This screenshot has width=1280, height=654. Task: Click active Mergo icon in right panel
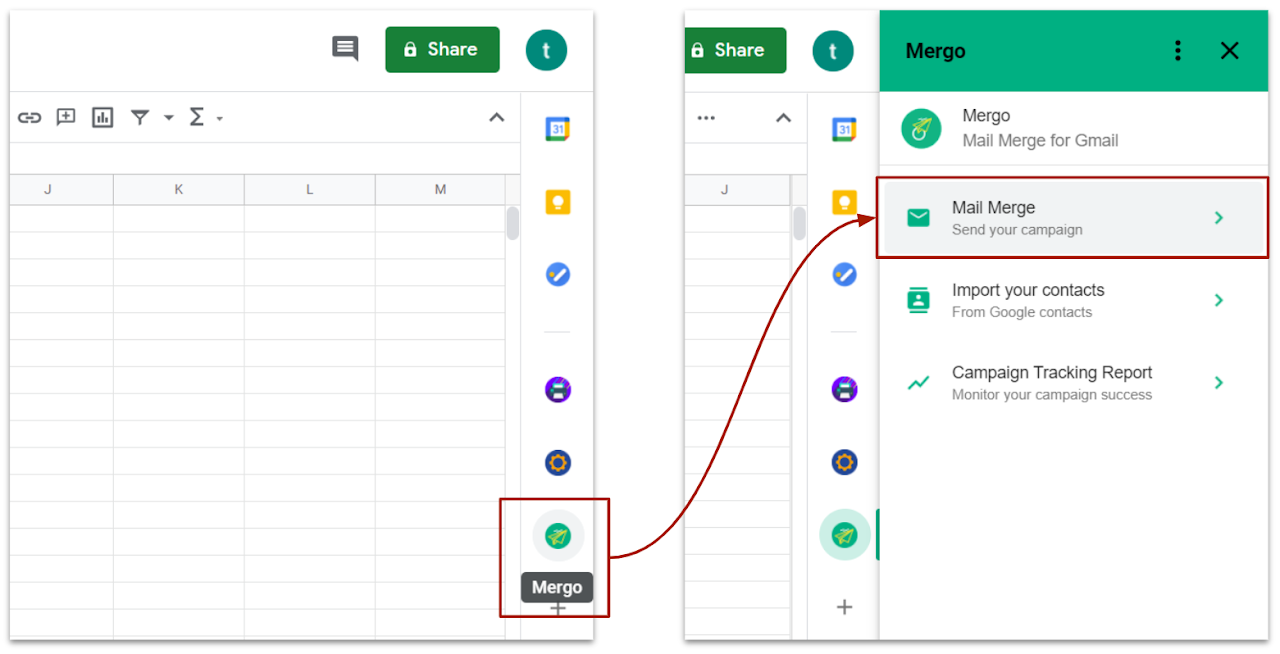[844, 535]
